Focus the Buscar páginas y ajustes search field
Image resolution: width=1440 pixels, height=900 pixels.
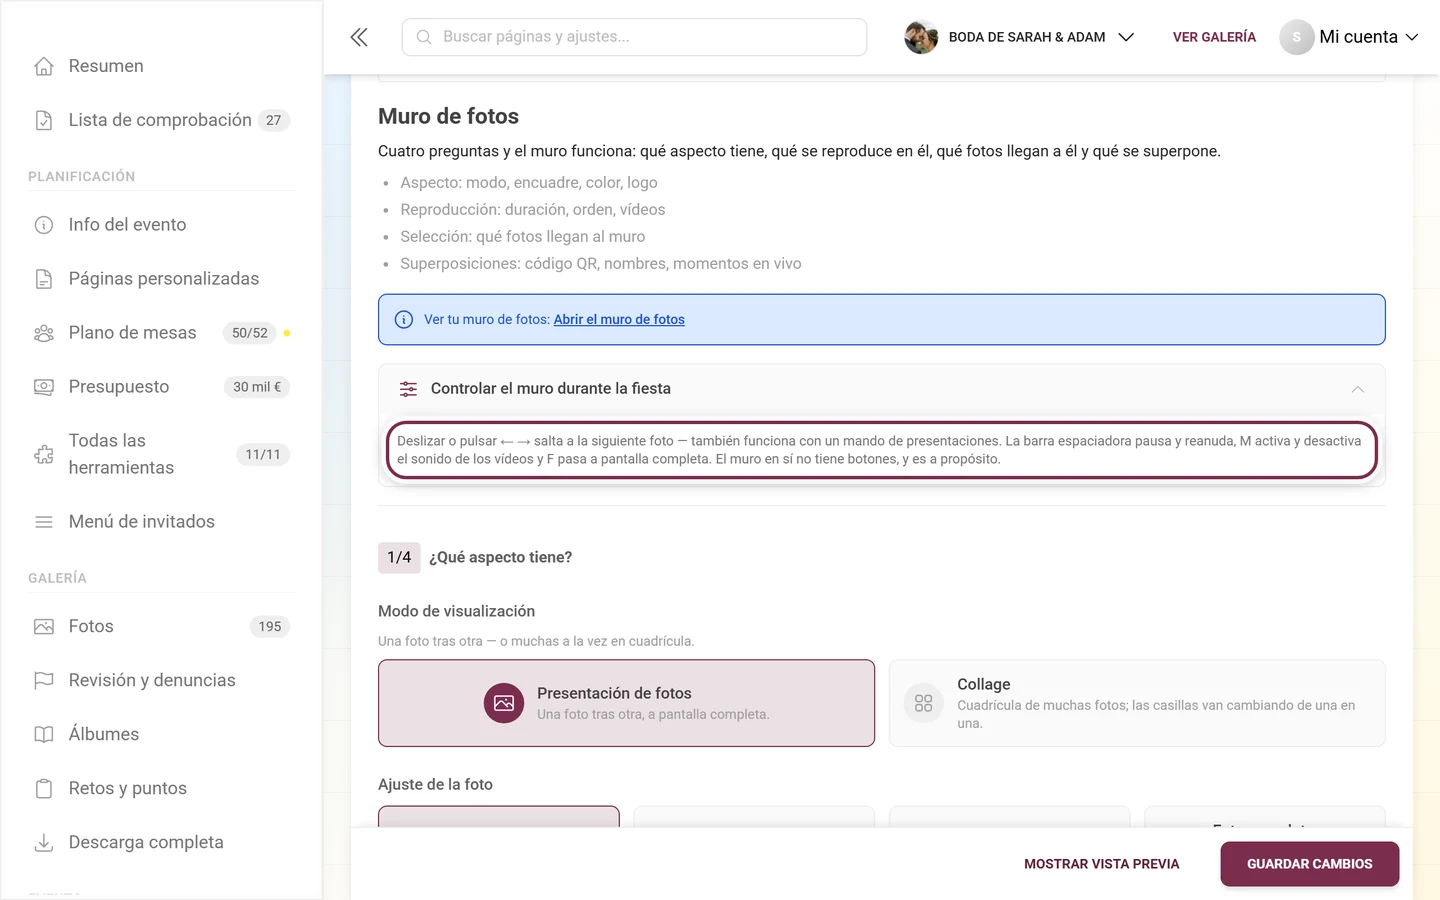pos(634,37)
